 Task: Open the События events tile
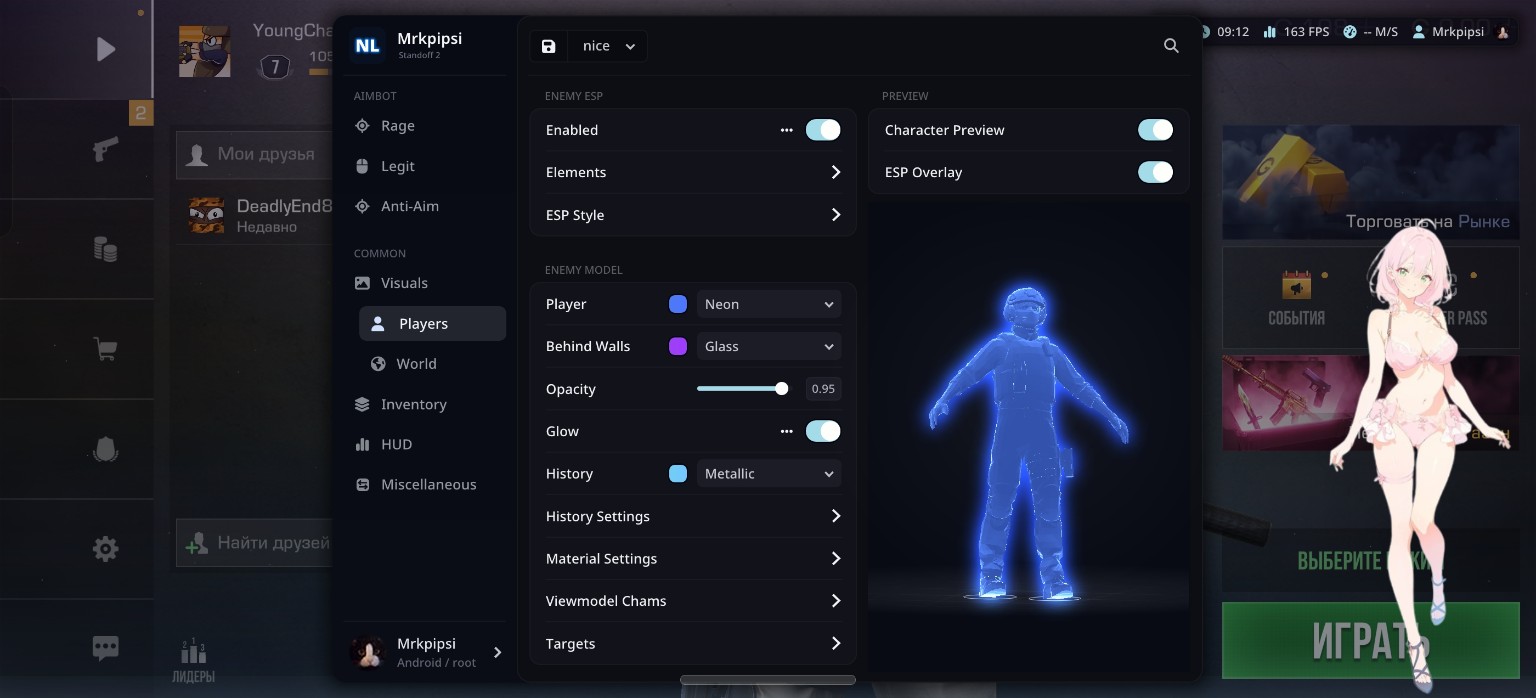1297,298
